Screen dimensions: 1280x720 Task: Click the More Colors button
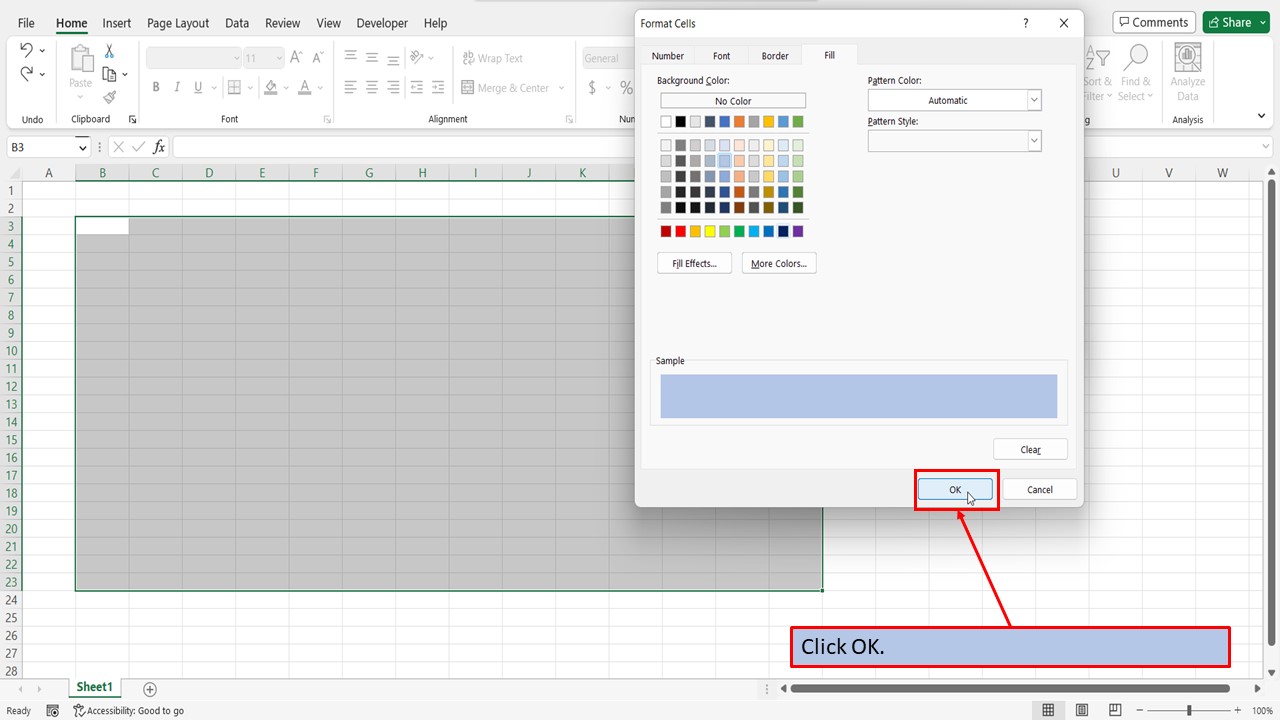point(779,263)
